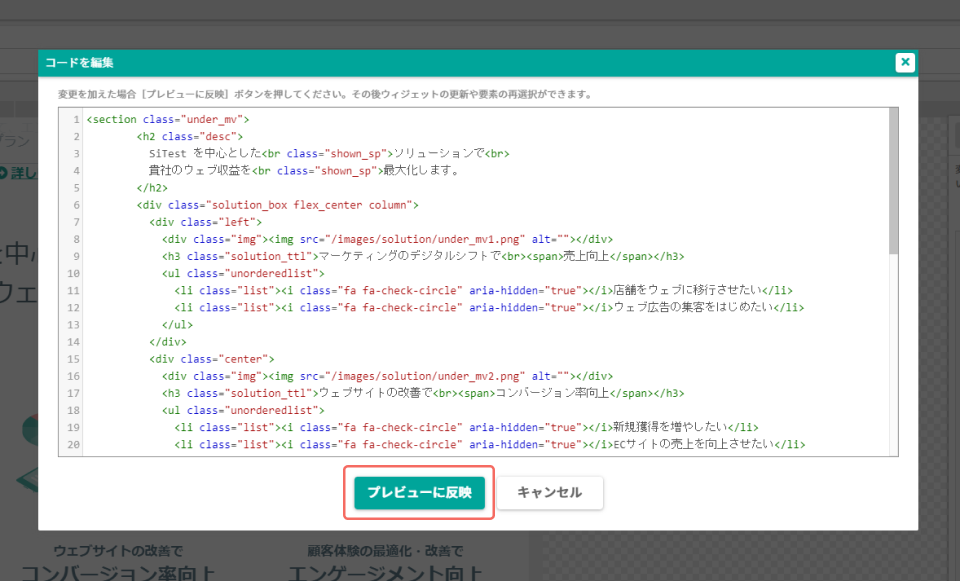Place cursor in the section class="under_mv" line

point(168,119)
